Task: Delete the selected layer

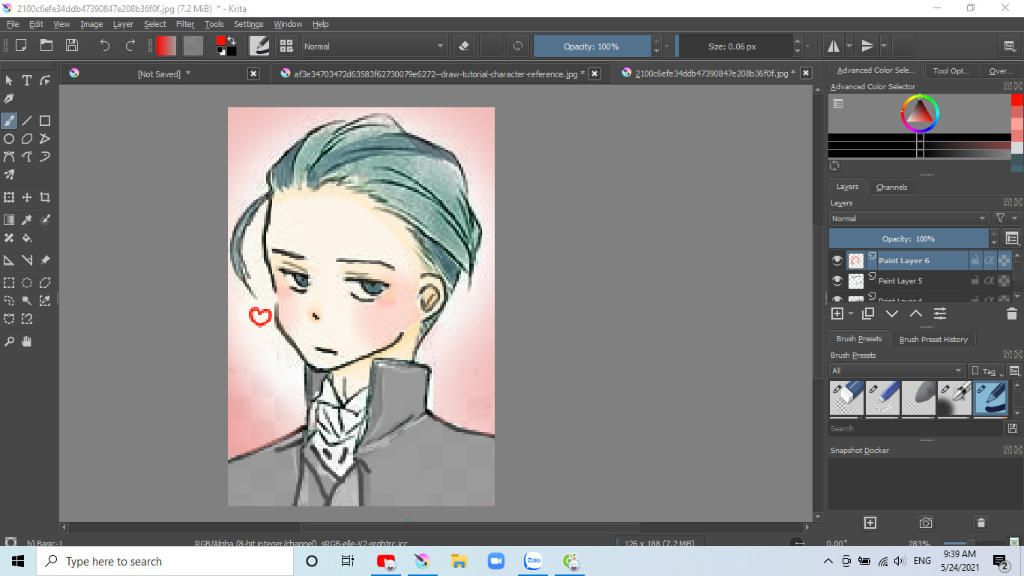Action: tap(1011, 314)
